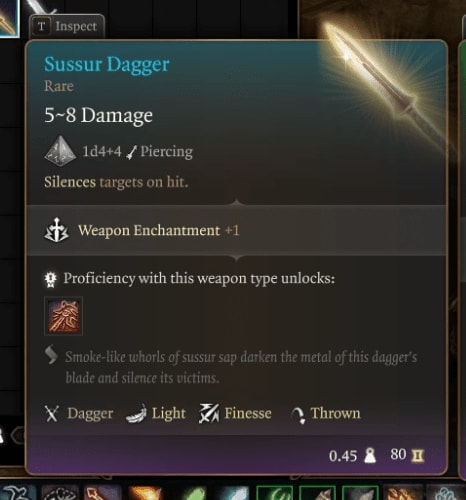This screenshot has height=500, width=466.
Task: Click the crossed Dagger type icon
Action: click(52, 413)
